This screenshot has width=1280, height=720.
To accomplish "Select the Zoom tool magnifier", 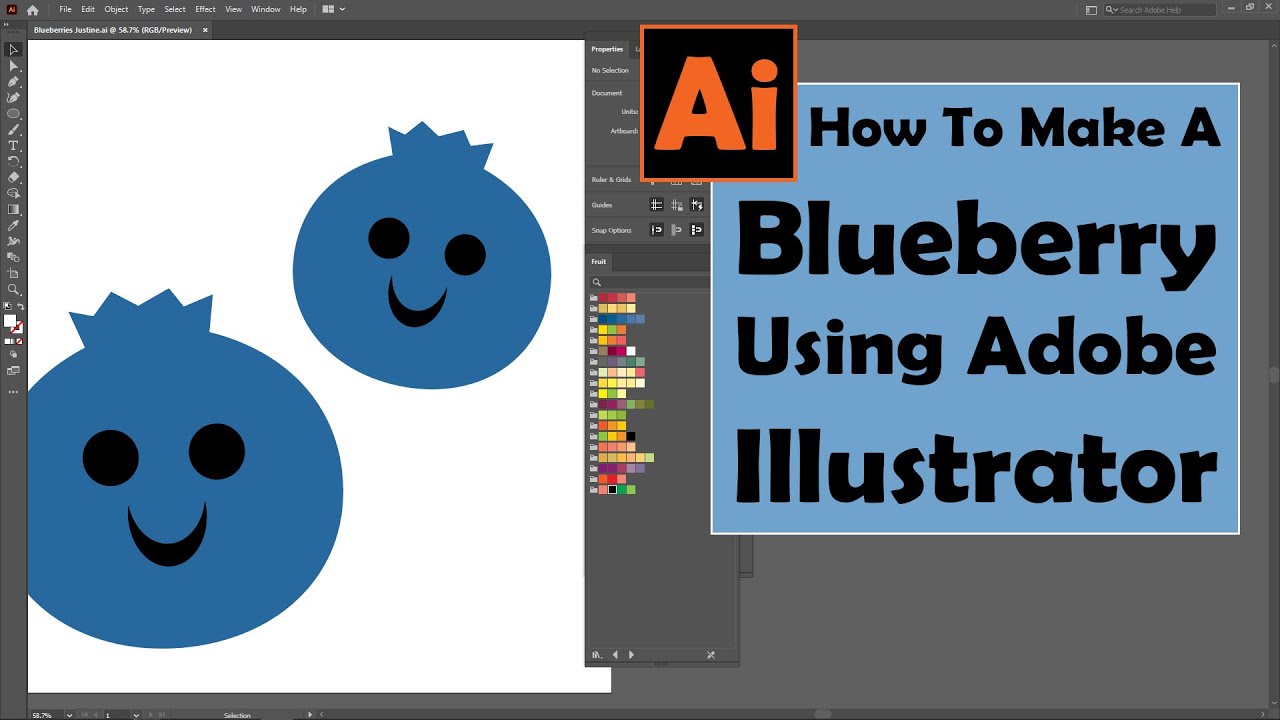I will 14,289.
